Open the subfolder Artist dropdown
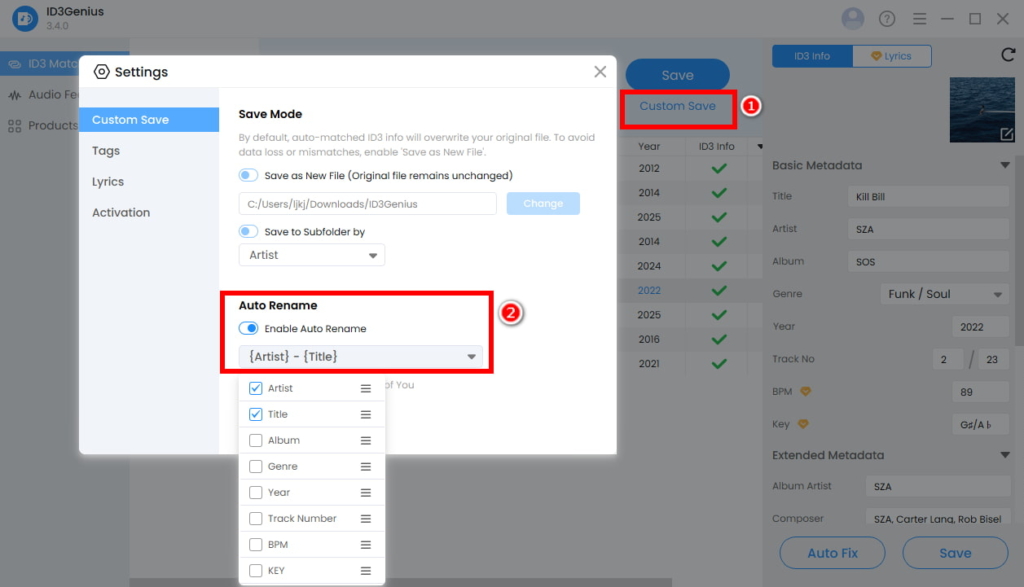 click(311, 255)
